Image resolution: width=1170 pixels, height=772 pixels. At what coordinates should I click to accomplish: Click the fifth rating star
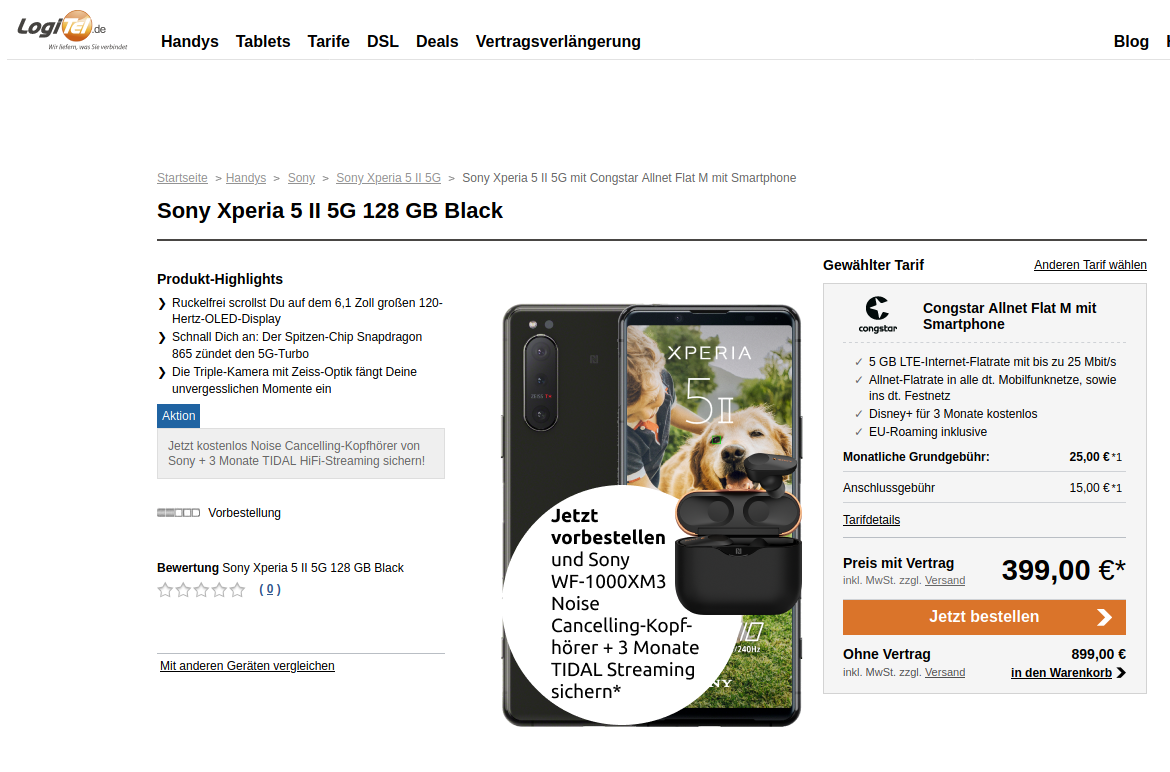pos(237,590)
